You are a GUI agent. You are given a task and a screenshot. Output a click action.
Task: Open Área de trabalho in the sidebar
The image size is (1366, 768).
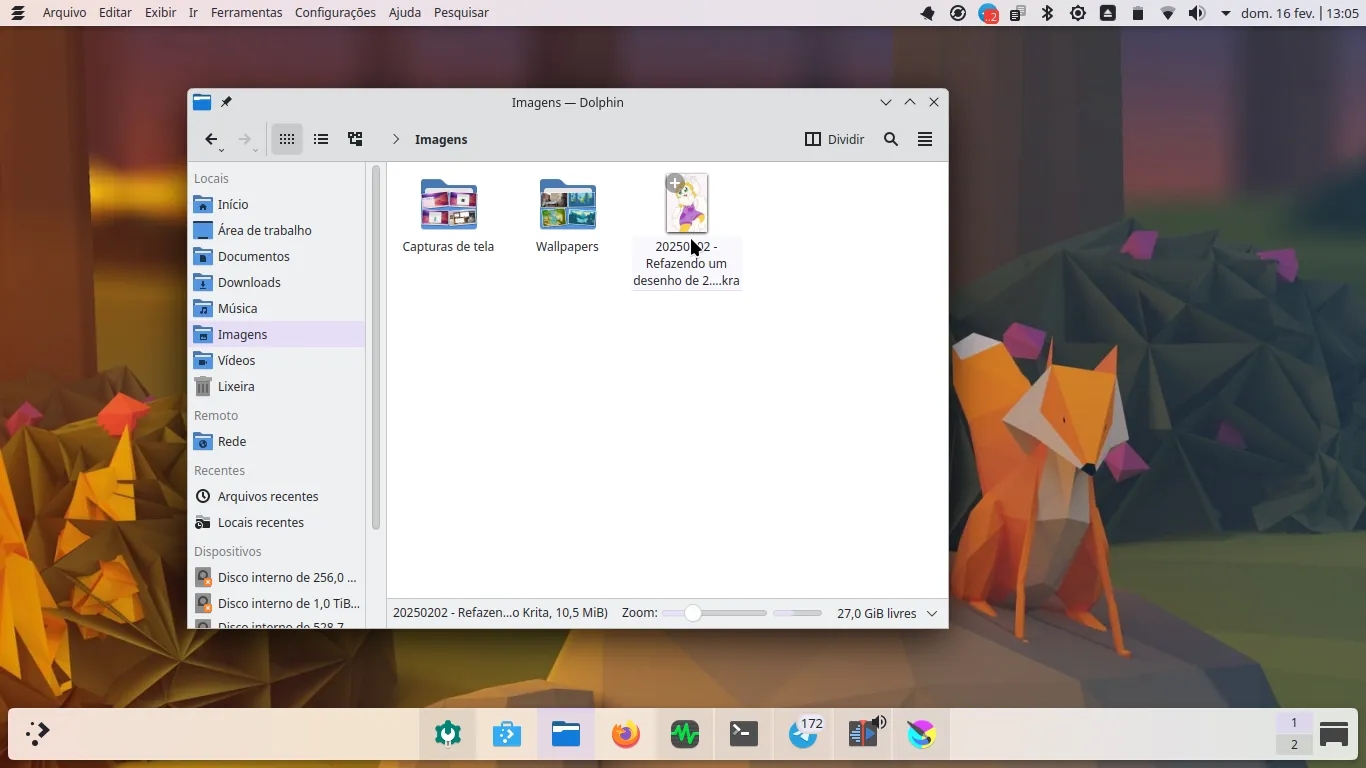coord(277,230)
